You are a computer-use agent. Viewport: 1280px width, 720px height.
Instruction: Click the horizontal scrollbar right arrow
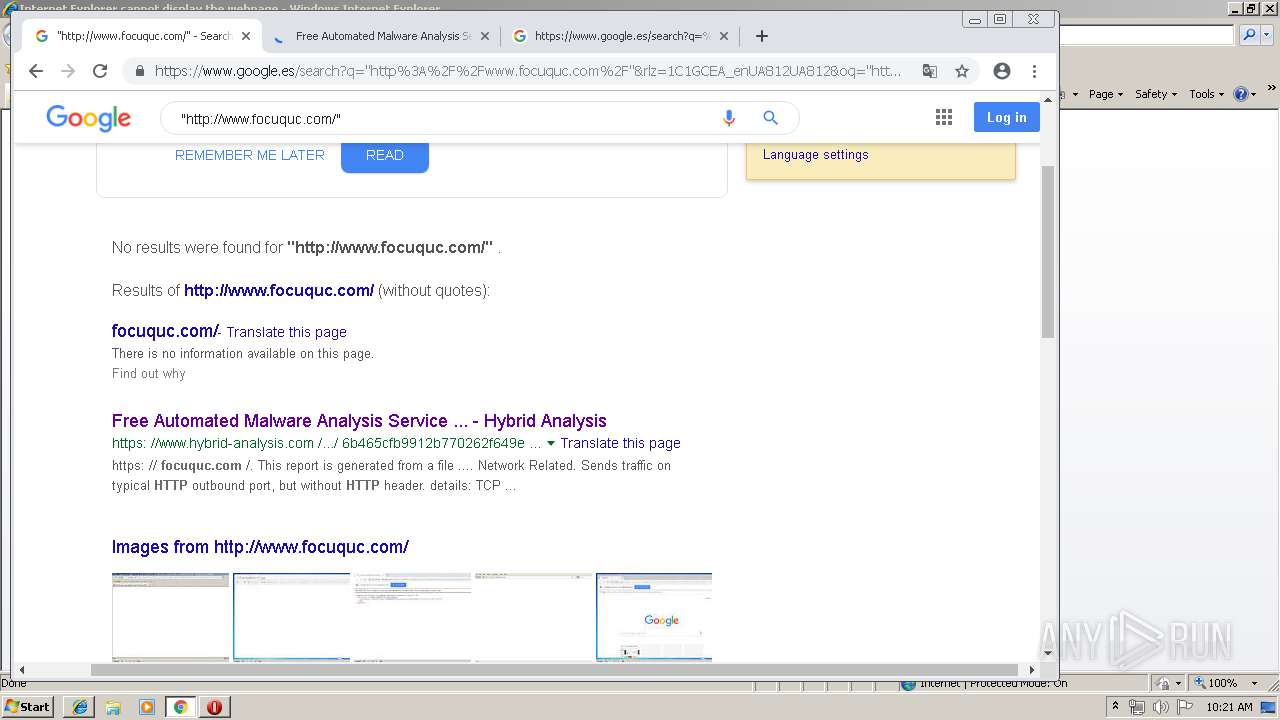click(x=1031, y=670)
